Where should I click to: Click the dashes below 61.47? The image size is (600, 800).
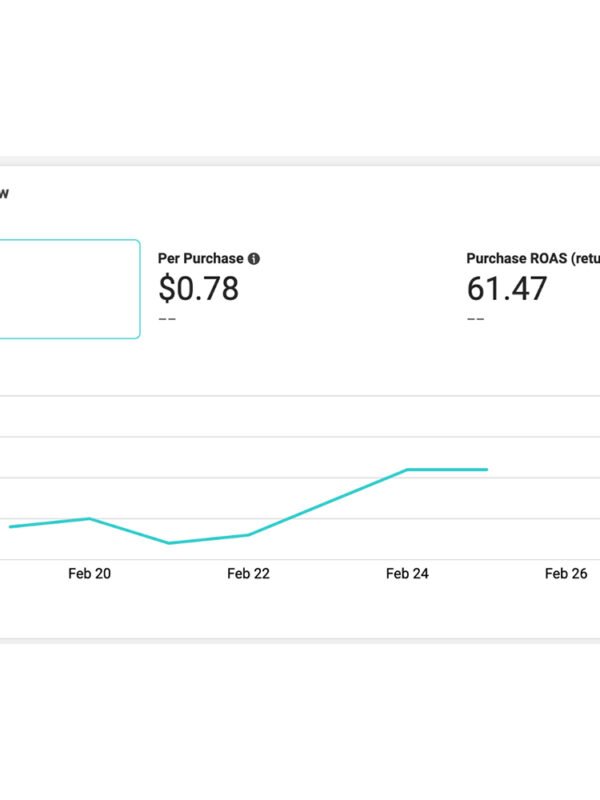475,319
